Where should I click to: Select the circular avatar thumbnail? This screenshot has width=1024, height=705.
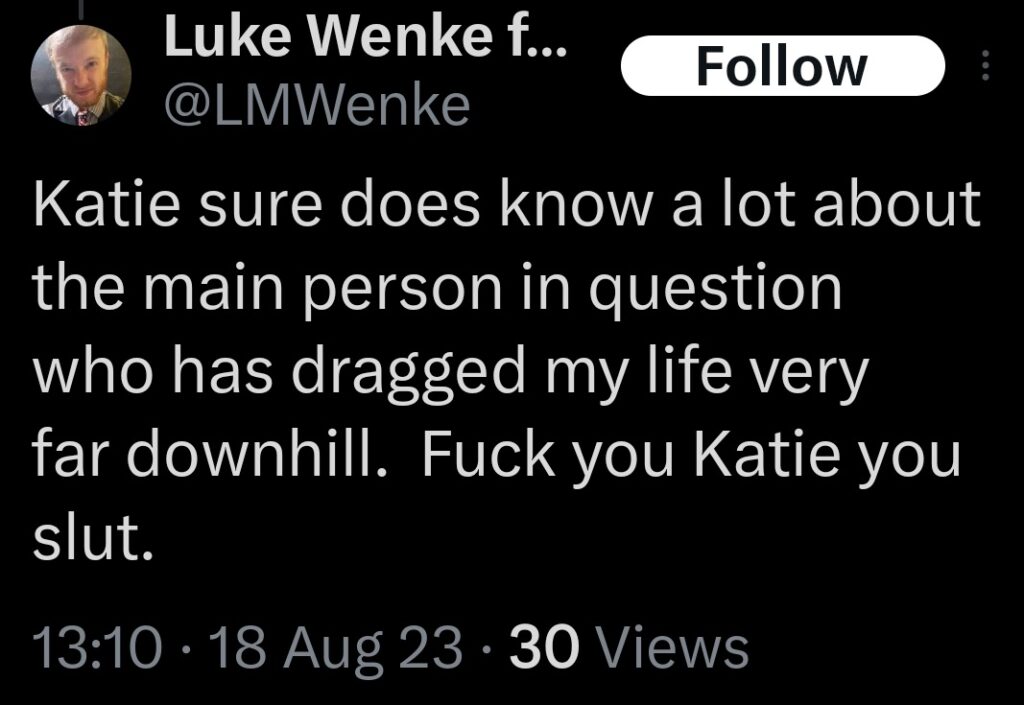tap(80, 75)
